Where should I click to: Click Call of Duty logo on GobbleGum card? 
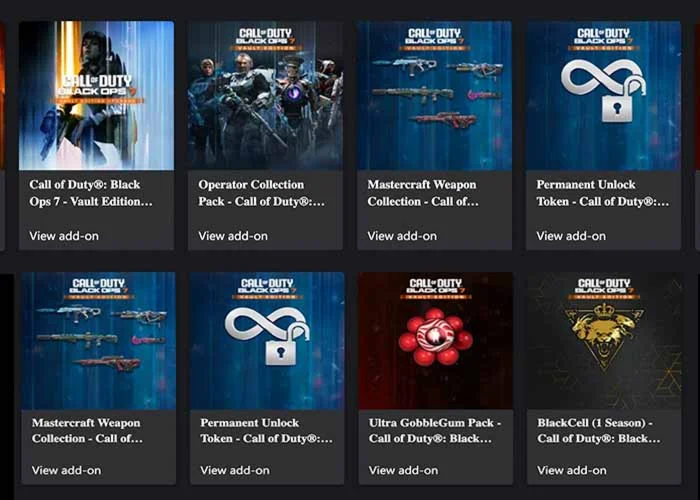(x=435, y=289)
